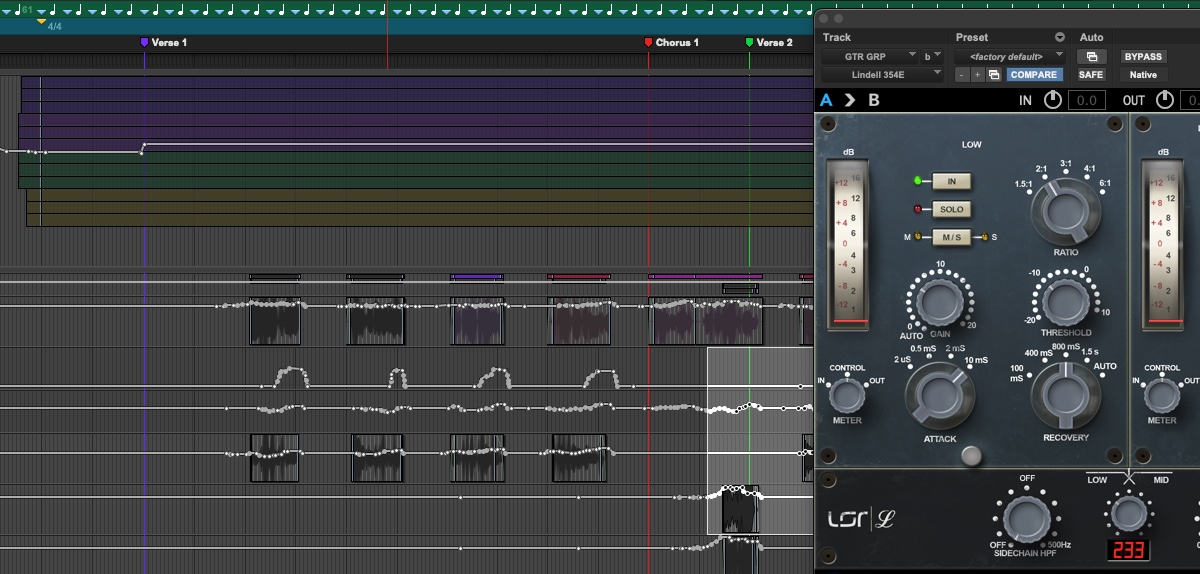The height and width of the screenshot is (574, 1200).
Task: Click the Track header label
Action: pyautogui.click(x=837, y=38)
